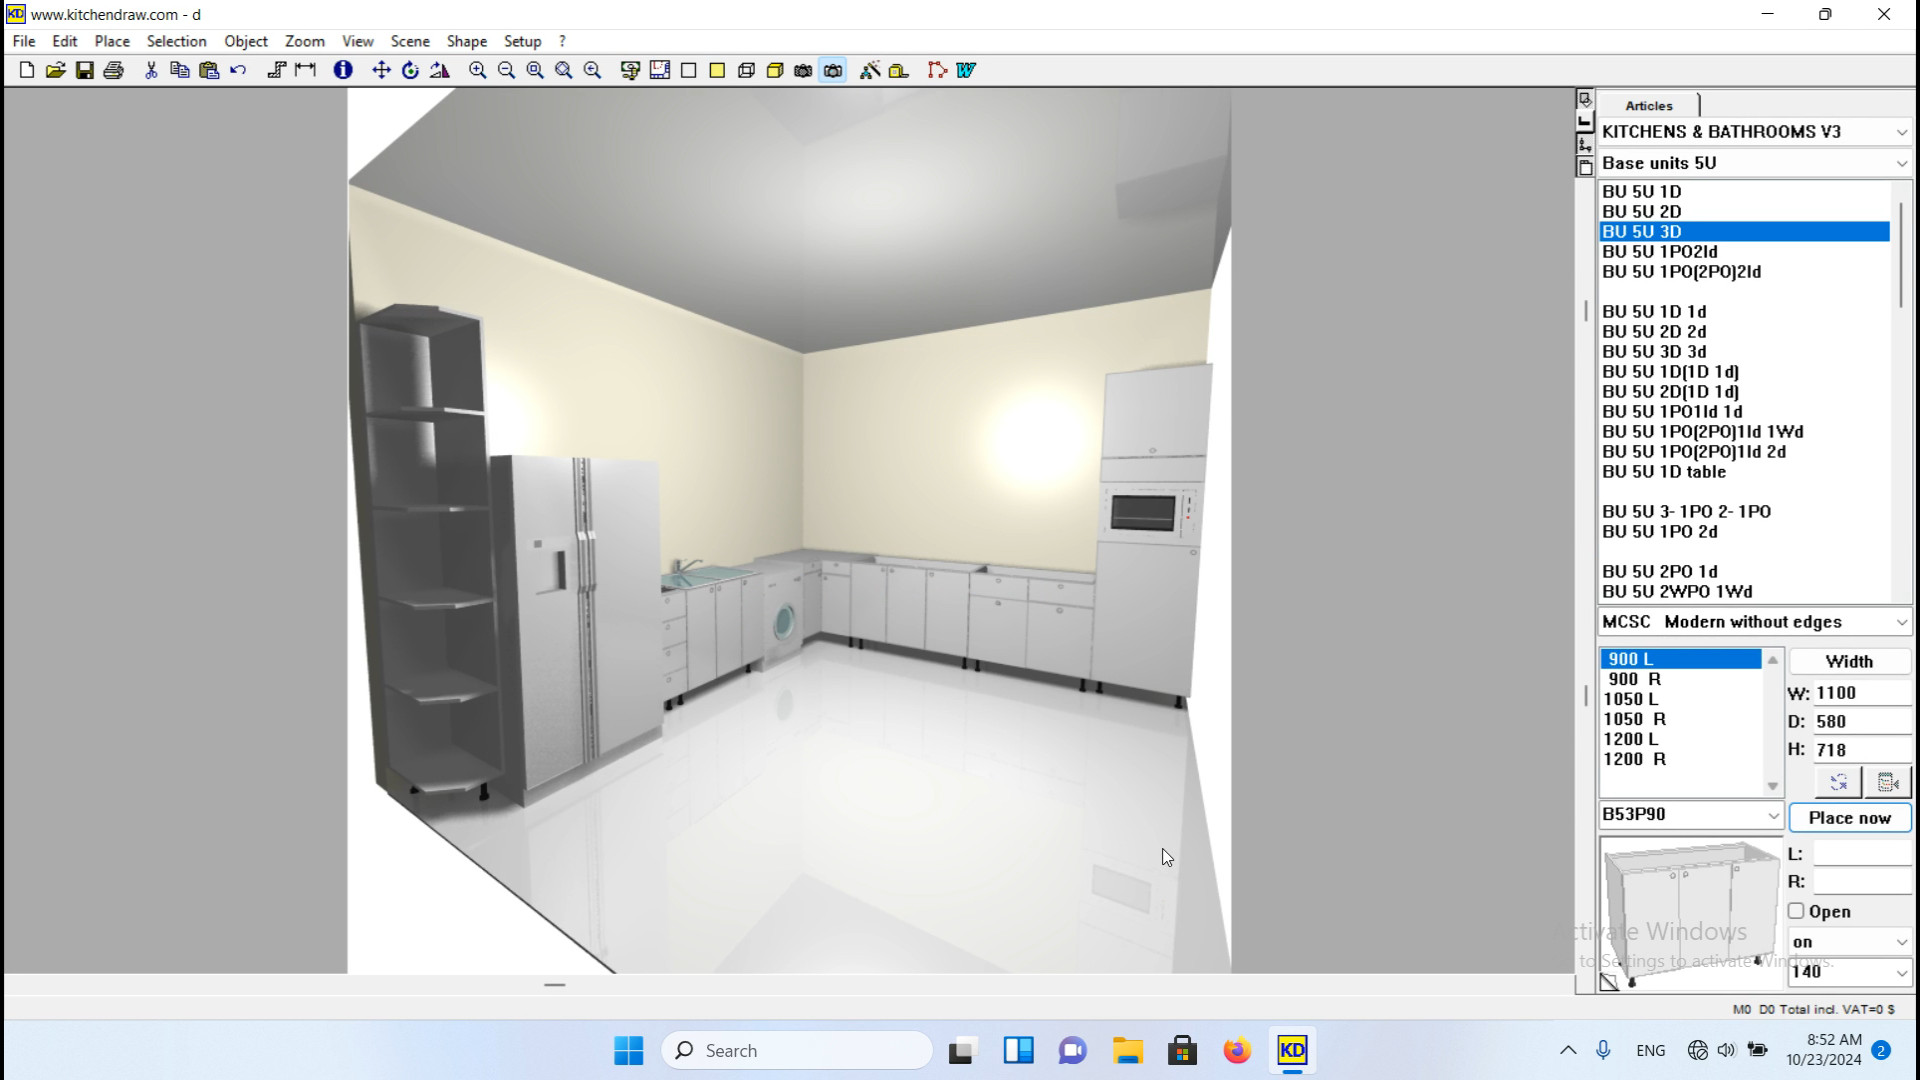This screenshot has height=1080, width=1920.
Task: Expand the MCSC Modern without edges dropdown
Action: click(x=1900, y=622)
